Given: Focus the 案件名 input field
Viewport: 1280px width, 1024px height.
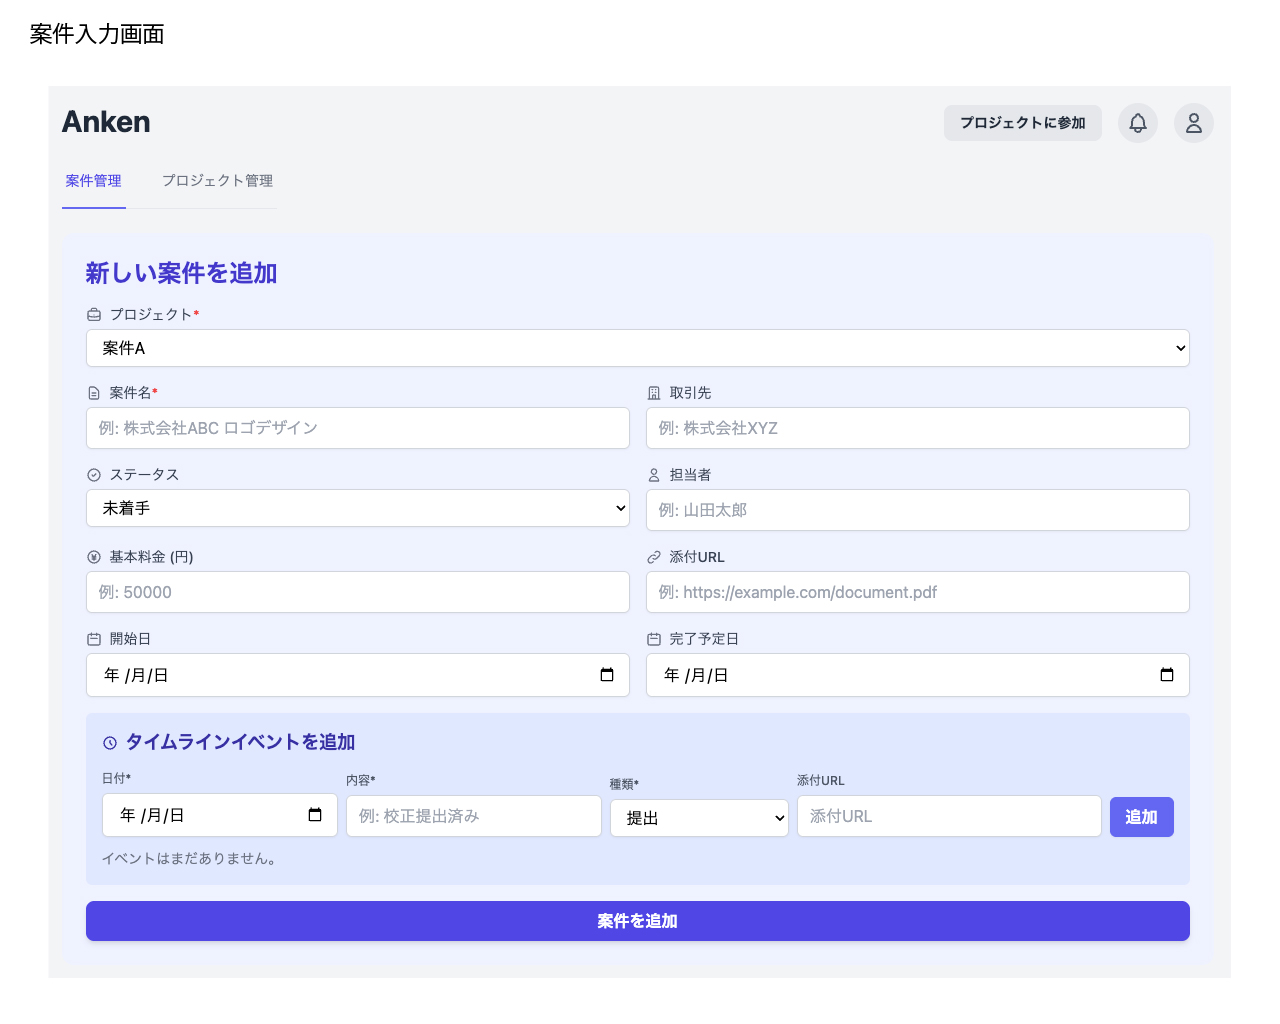Looking at the screenshot, I should click(357, 428).
